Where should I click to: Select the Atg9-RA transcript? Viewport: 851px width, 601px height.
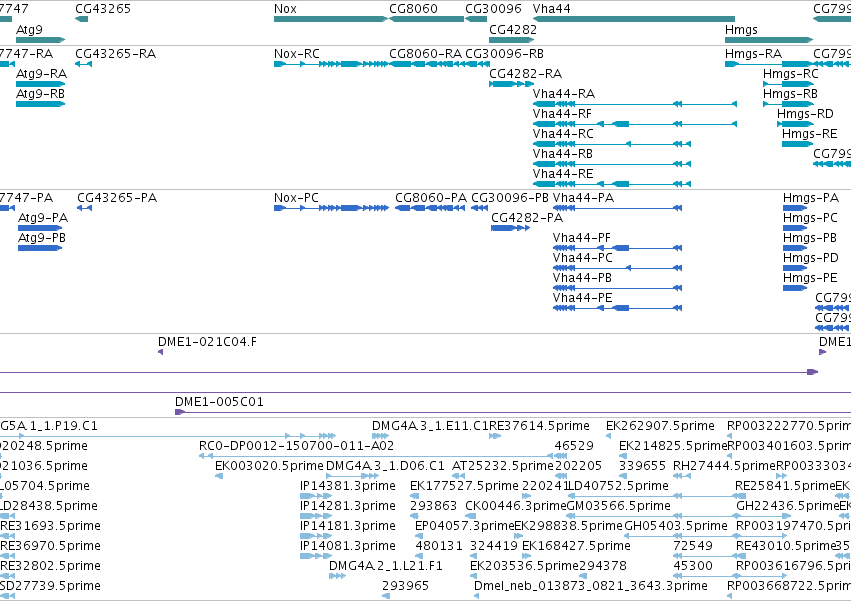(x=41, y=84)
